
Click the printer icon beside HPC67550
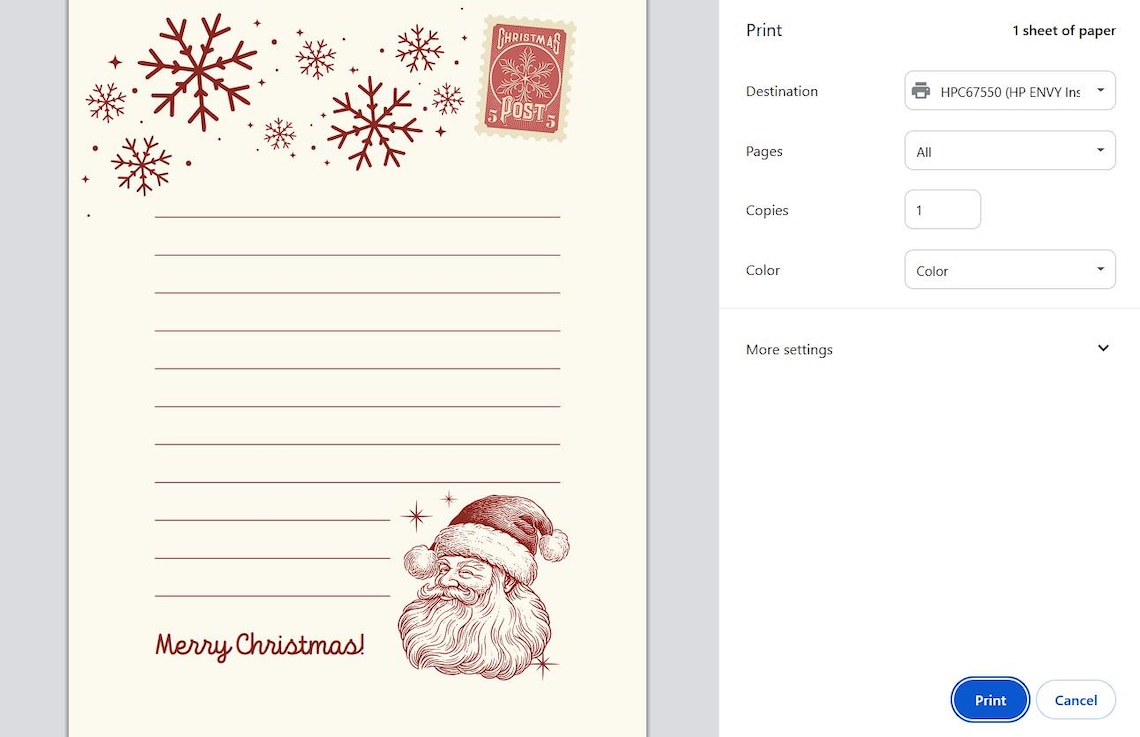920,90
